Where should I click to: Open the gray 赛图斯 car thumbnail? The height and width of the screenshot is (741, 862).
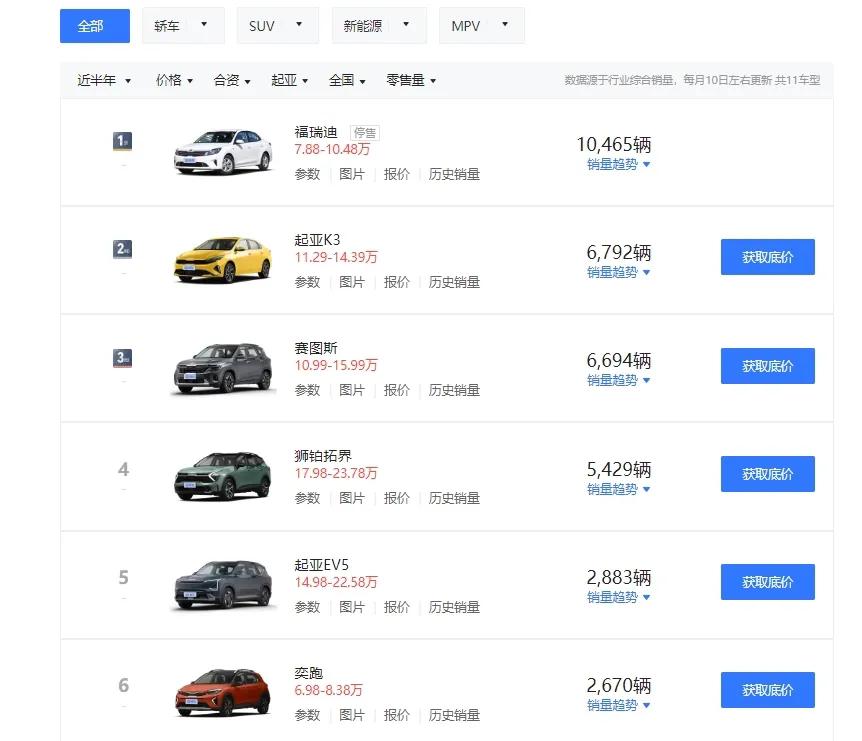point(223,368)
